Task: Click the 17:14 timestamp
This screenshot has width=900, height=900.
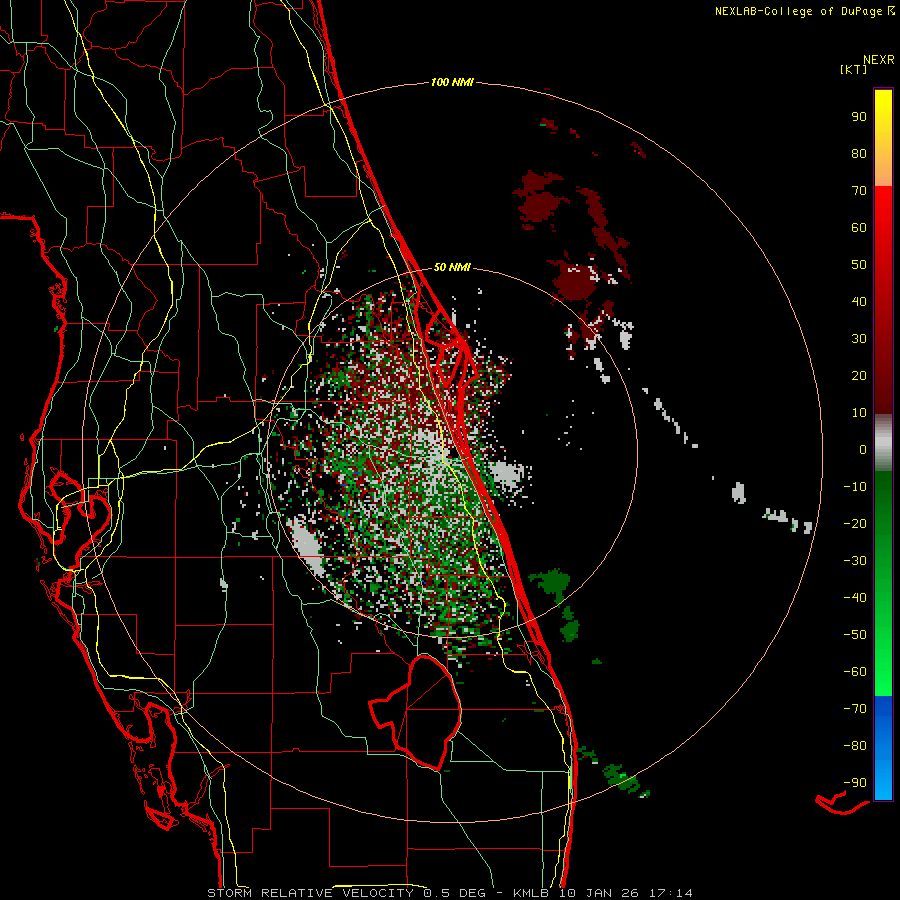Action: [x=670, y=893]
